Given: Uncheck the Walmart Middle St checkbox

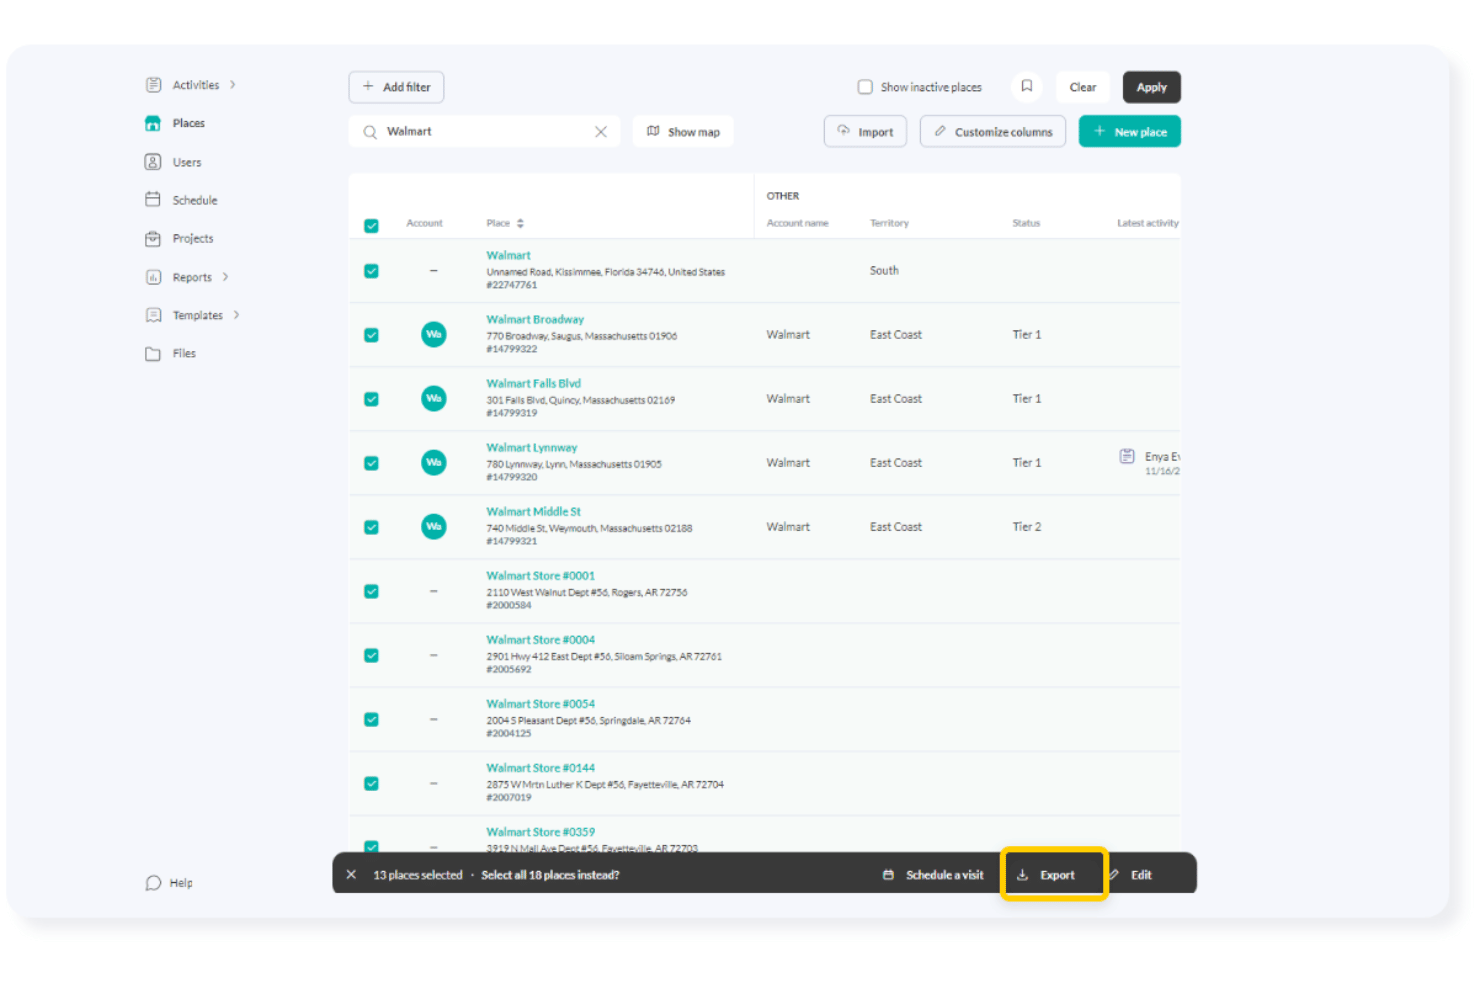Looking at the screenshot, I should [x=371, y=527].
